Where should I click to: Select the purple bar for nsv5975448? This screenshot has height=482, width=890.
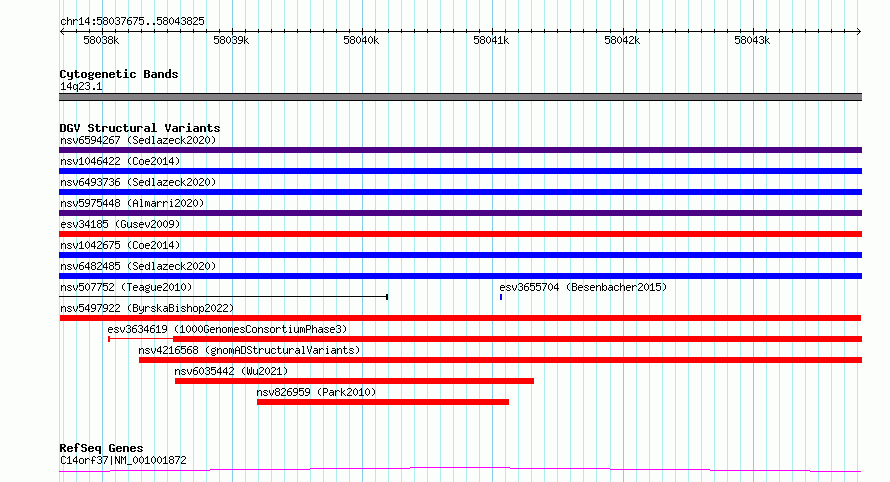[460, 213]
